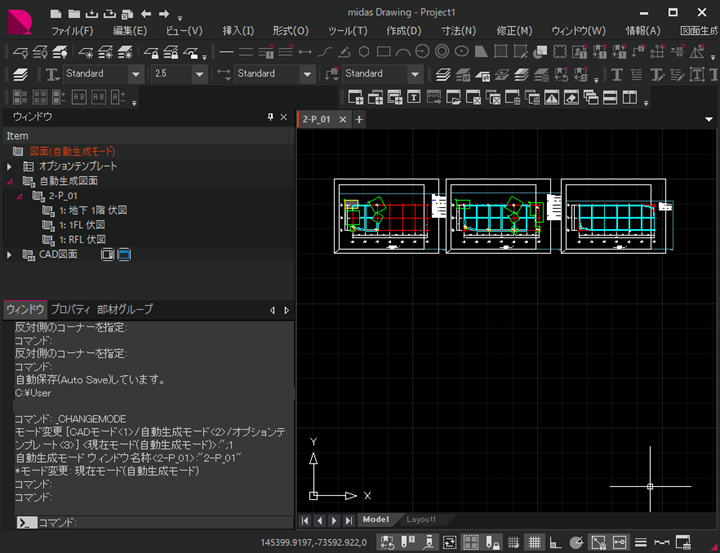Click the 1FL floor plan drawing thumbnail
Image resolution: width=720 pixels, height=553 pixels.
tap(498, 216)
